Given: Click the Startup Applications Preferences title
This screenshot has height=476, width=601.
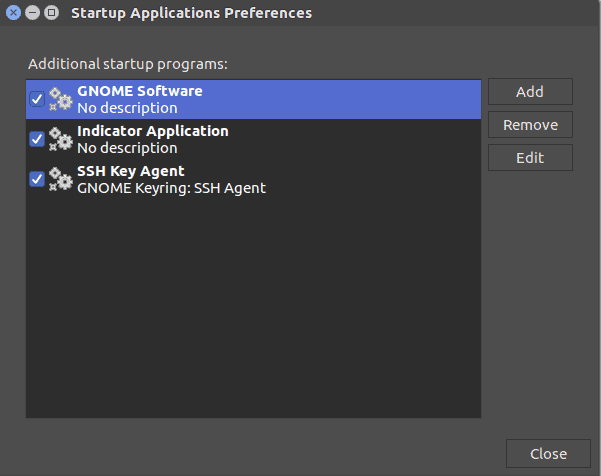Looking at the screenshot, I should point(192,13).
